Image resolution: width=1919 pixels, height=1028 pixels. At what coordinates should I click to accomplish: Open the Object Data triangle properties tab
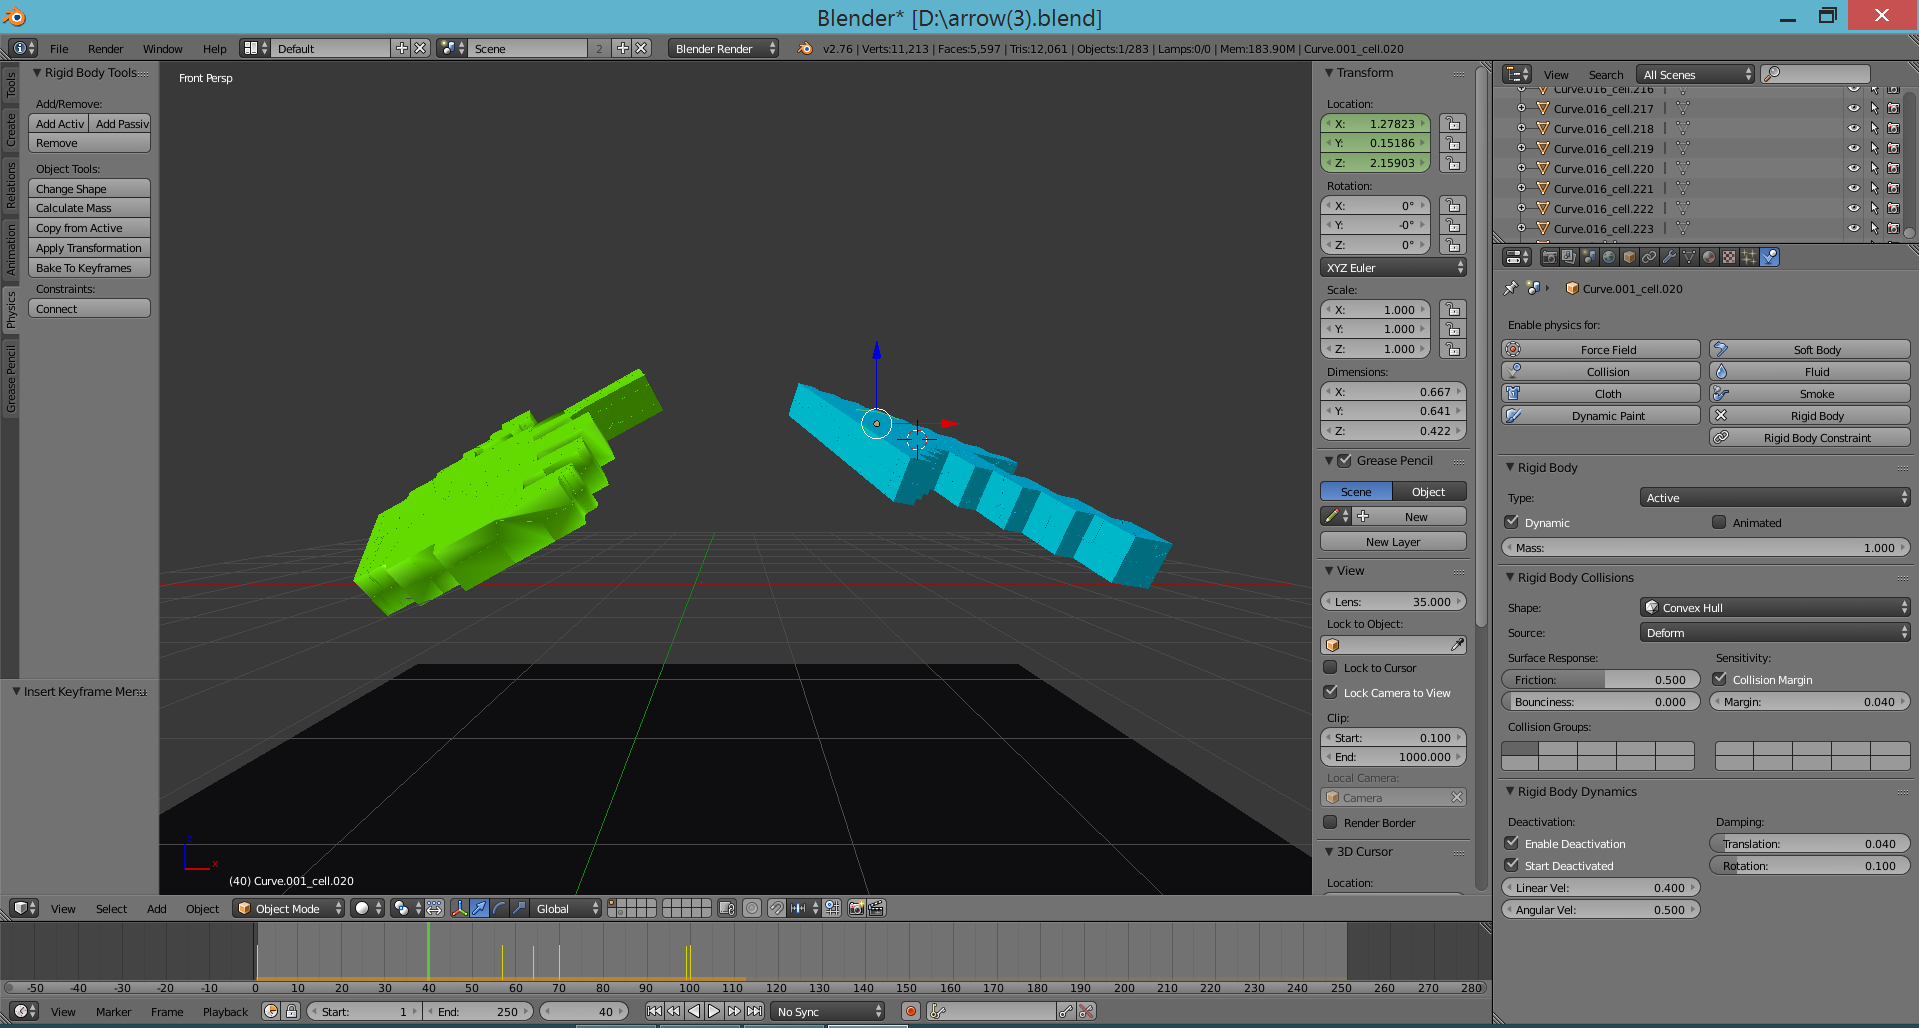click(x=1689, y=257)
